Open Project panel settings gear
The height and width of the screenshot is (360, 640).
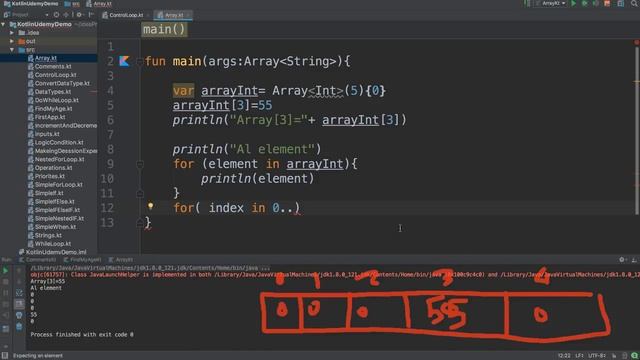pyautogui.click(x=80, y=15)
